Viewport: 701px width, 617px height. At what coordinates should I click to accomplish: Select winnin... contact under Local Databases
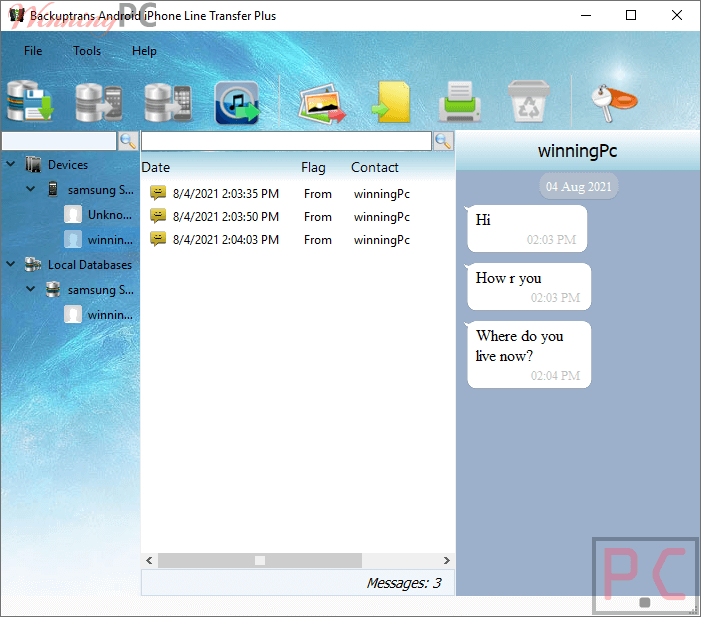110,315
